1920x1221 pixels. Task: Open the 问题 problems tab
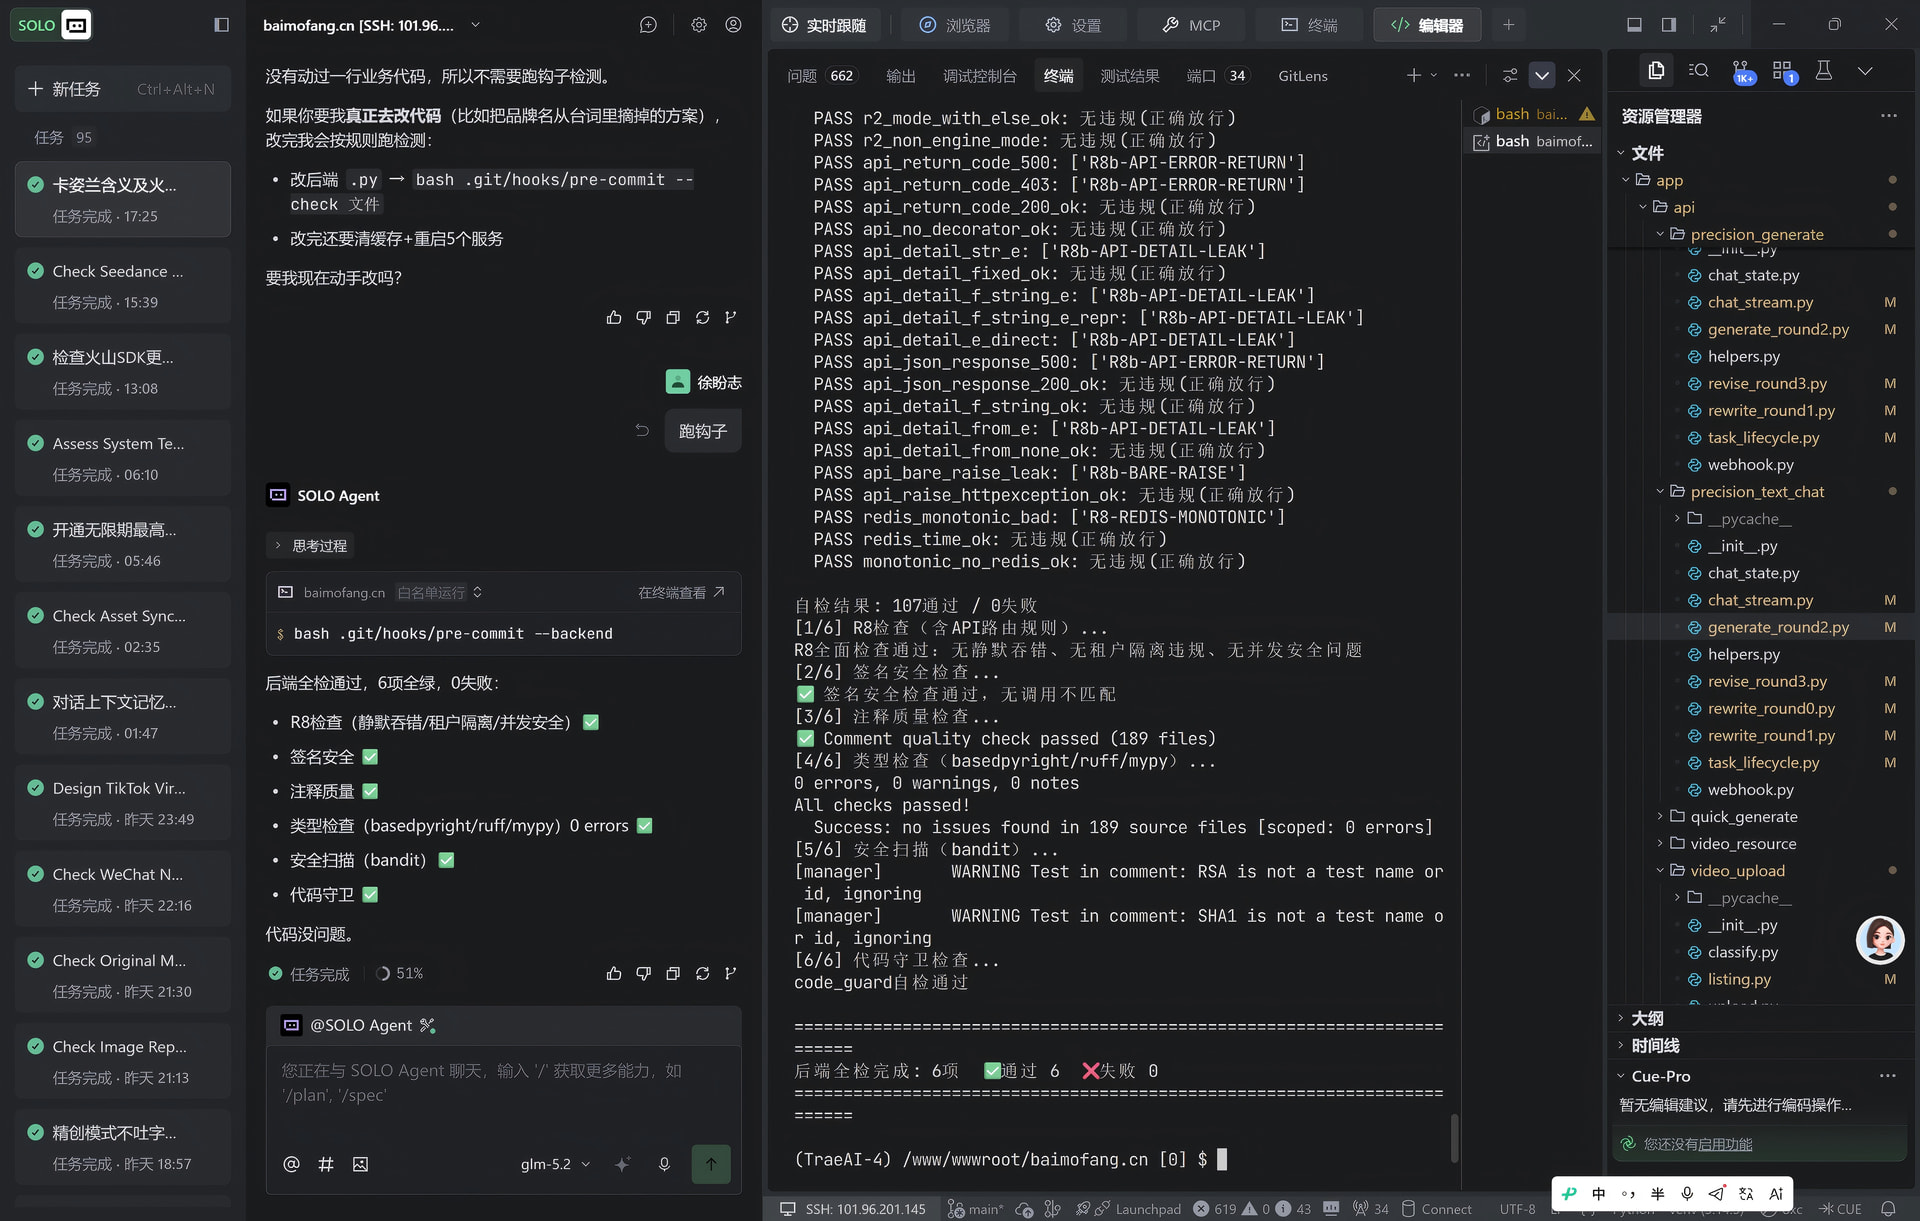click(x=821, y=75)
